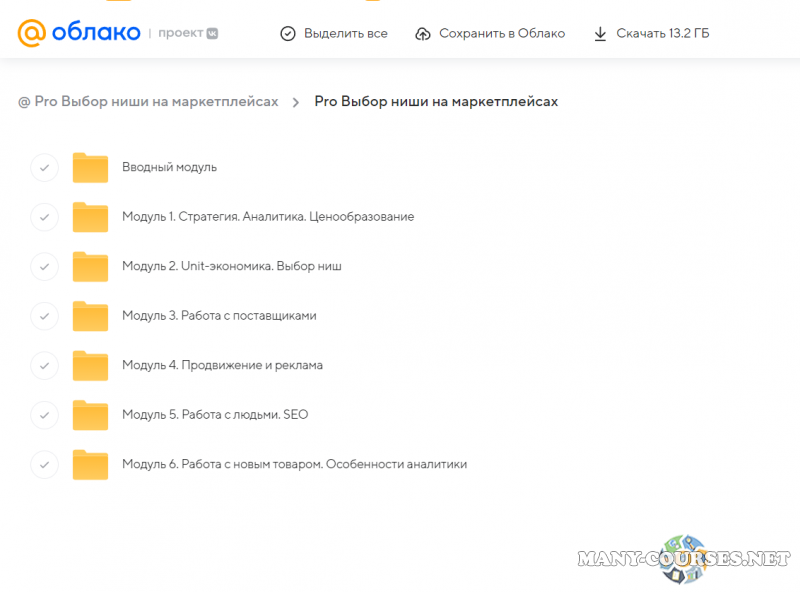Open the Модуль 1 folder icon
Image resolution: width=800 pixels, height=592 pixels.
pyautogui.click(x=90, y=217)
